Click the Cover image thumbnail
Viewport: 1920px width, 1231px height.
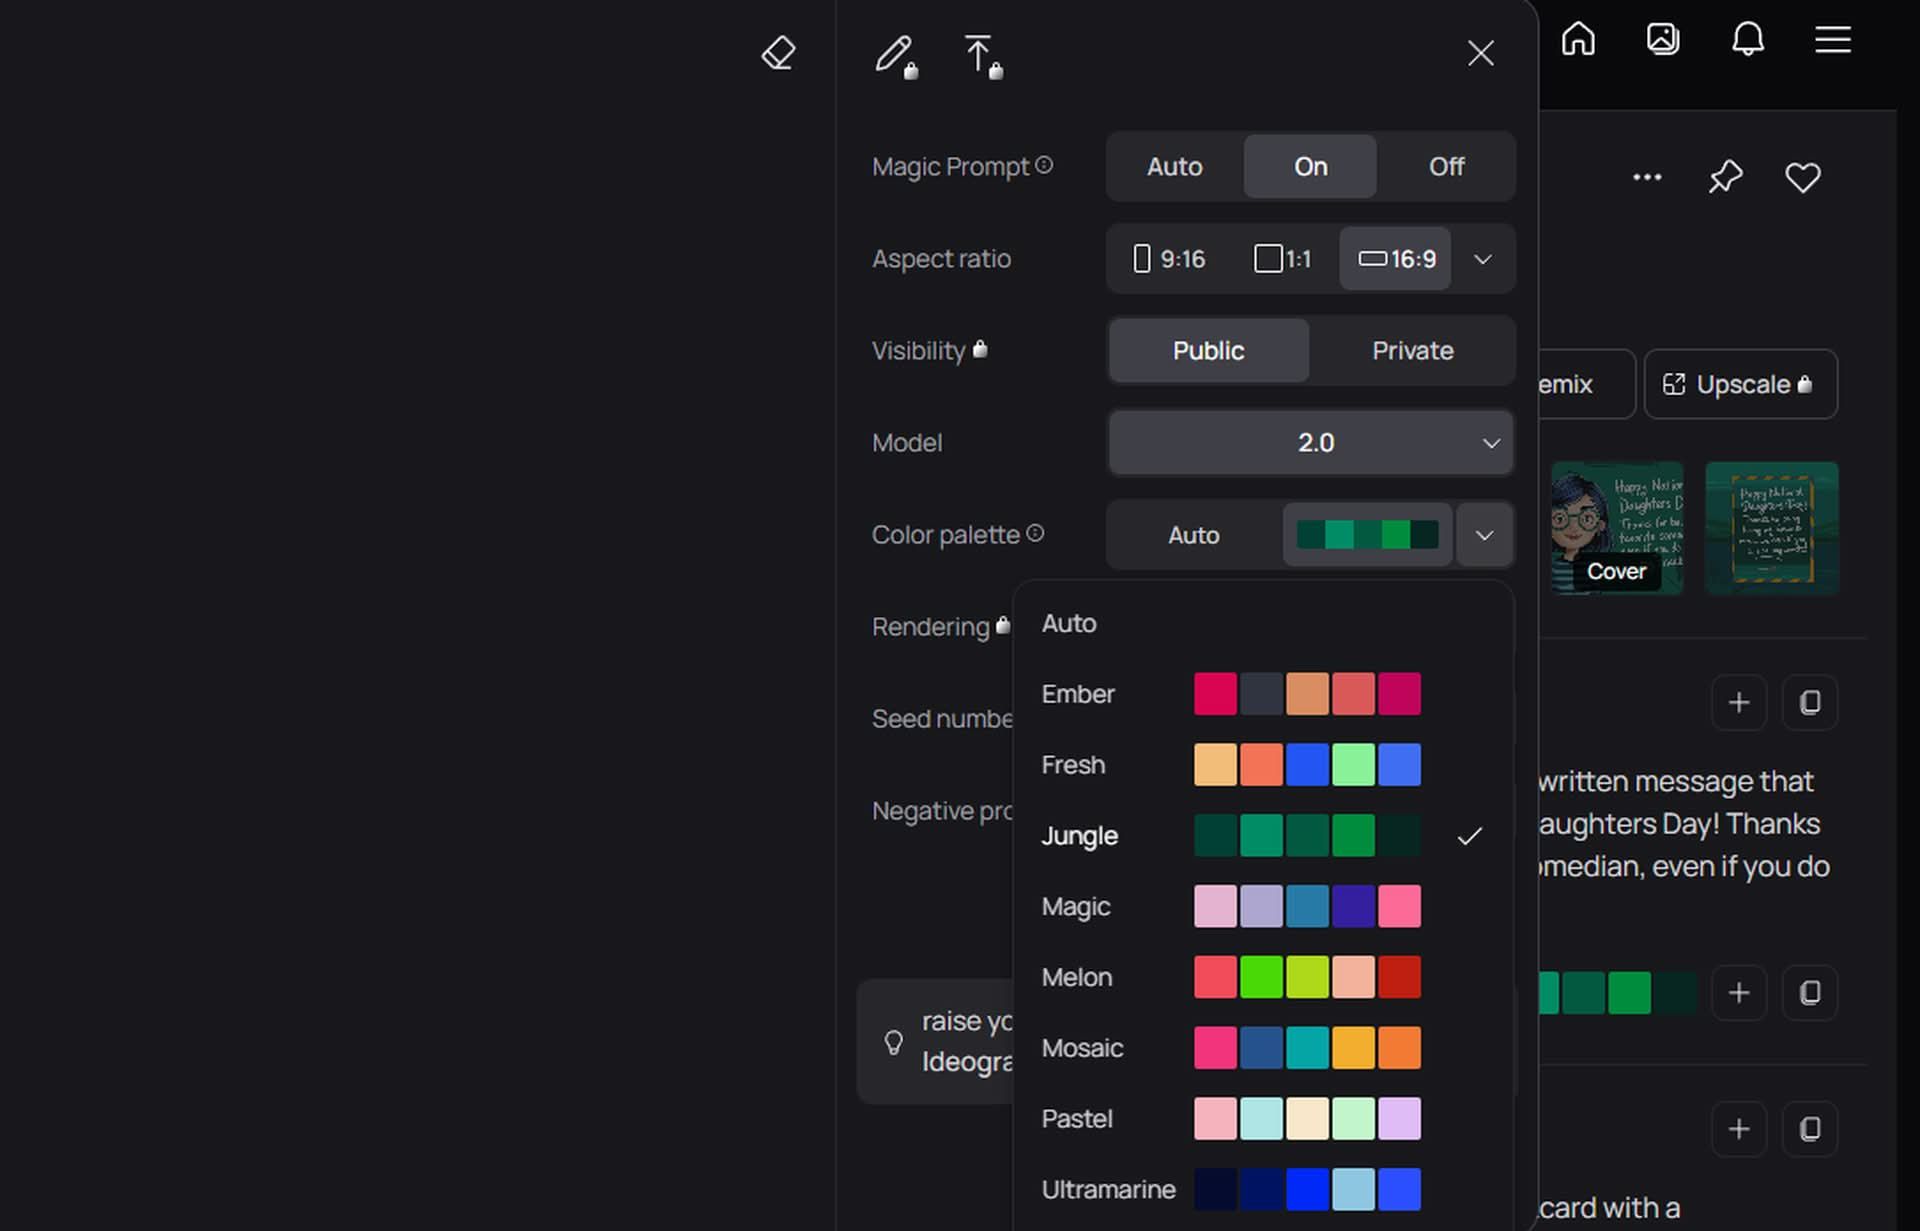click(x=1616, y=527)
